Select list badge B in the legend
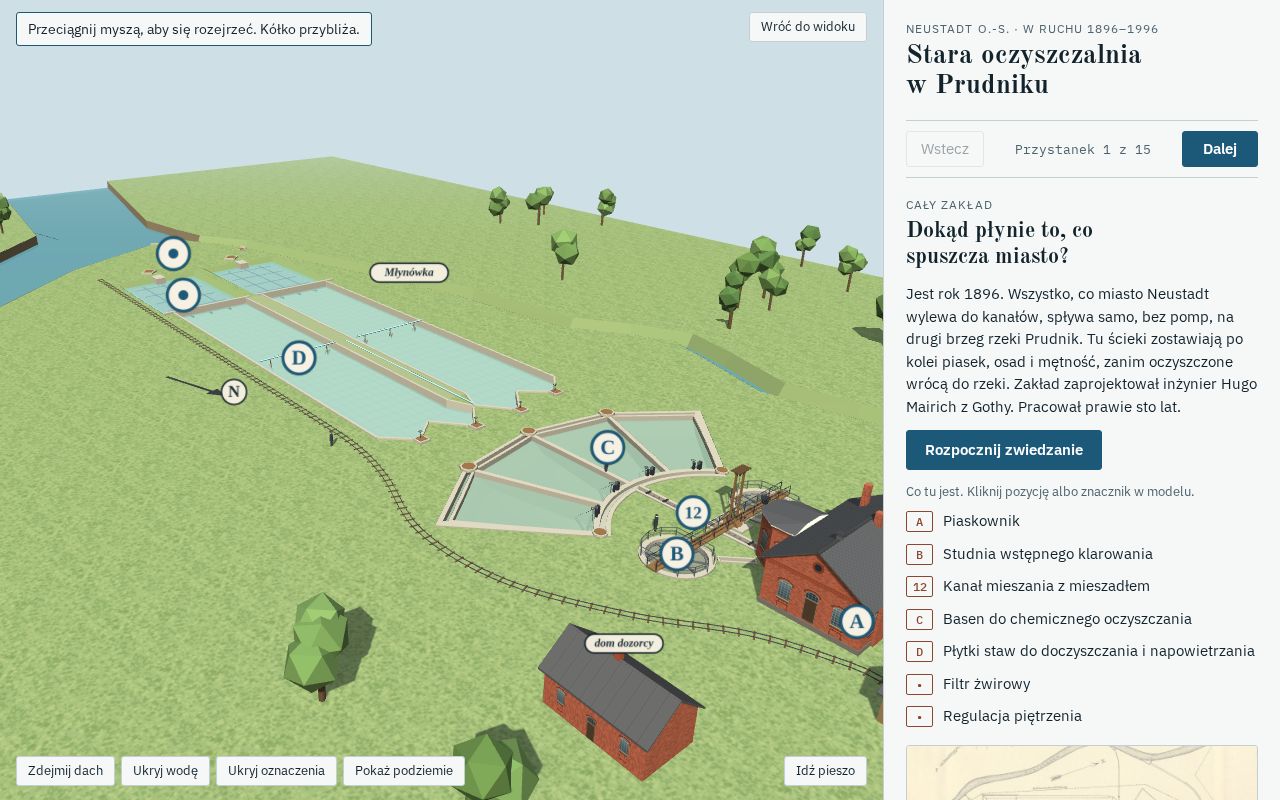 coord(919,554)
